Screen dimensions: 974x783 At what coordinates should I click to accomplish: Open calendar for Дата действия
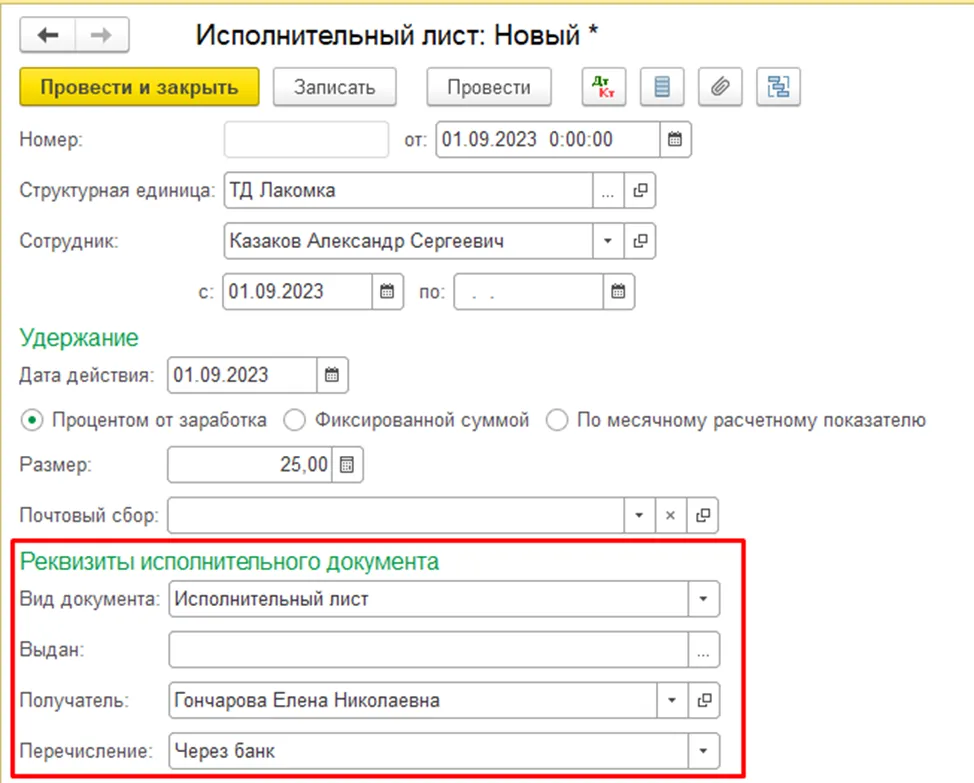(x=332, y=375)
